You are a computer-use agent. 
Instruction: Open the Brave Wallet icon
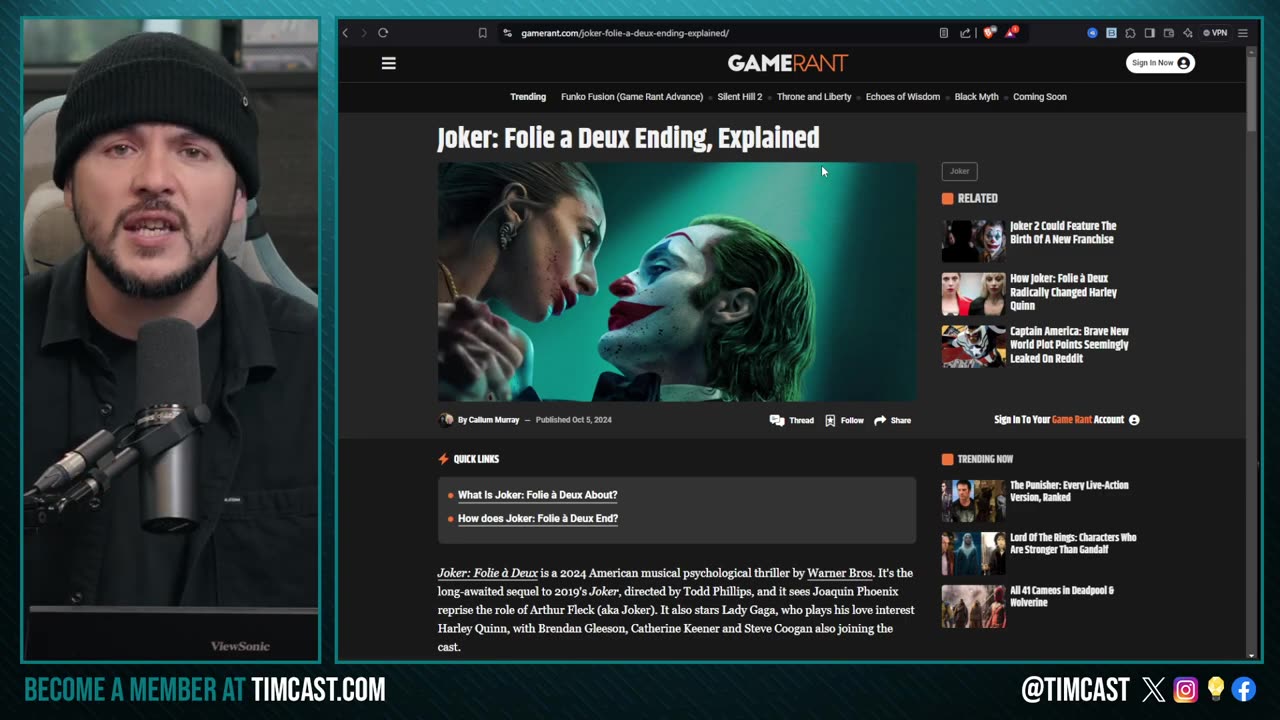click(1168, 33)
